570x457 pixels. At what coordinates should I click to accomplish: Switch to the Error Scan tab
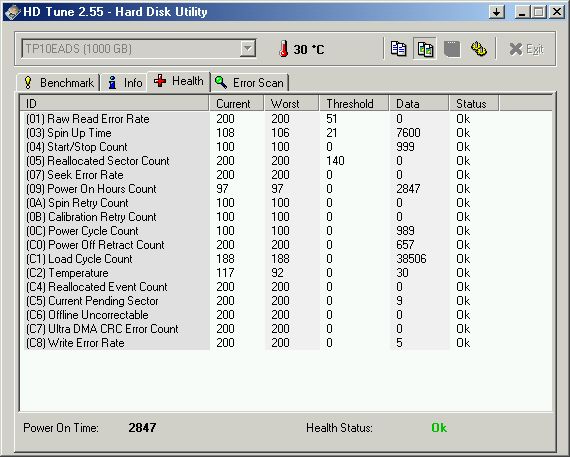(249, 83)
